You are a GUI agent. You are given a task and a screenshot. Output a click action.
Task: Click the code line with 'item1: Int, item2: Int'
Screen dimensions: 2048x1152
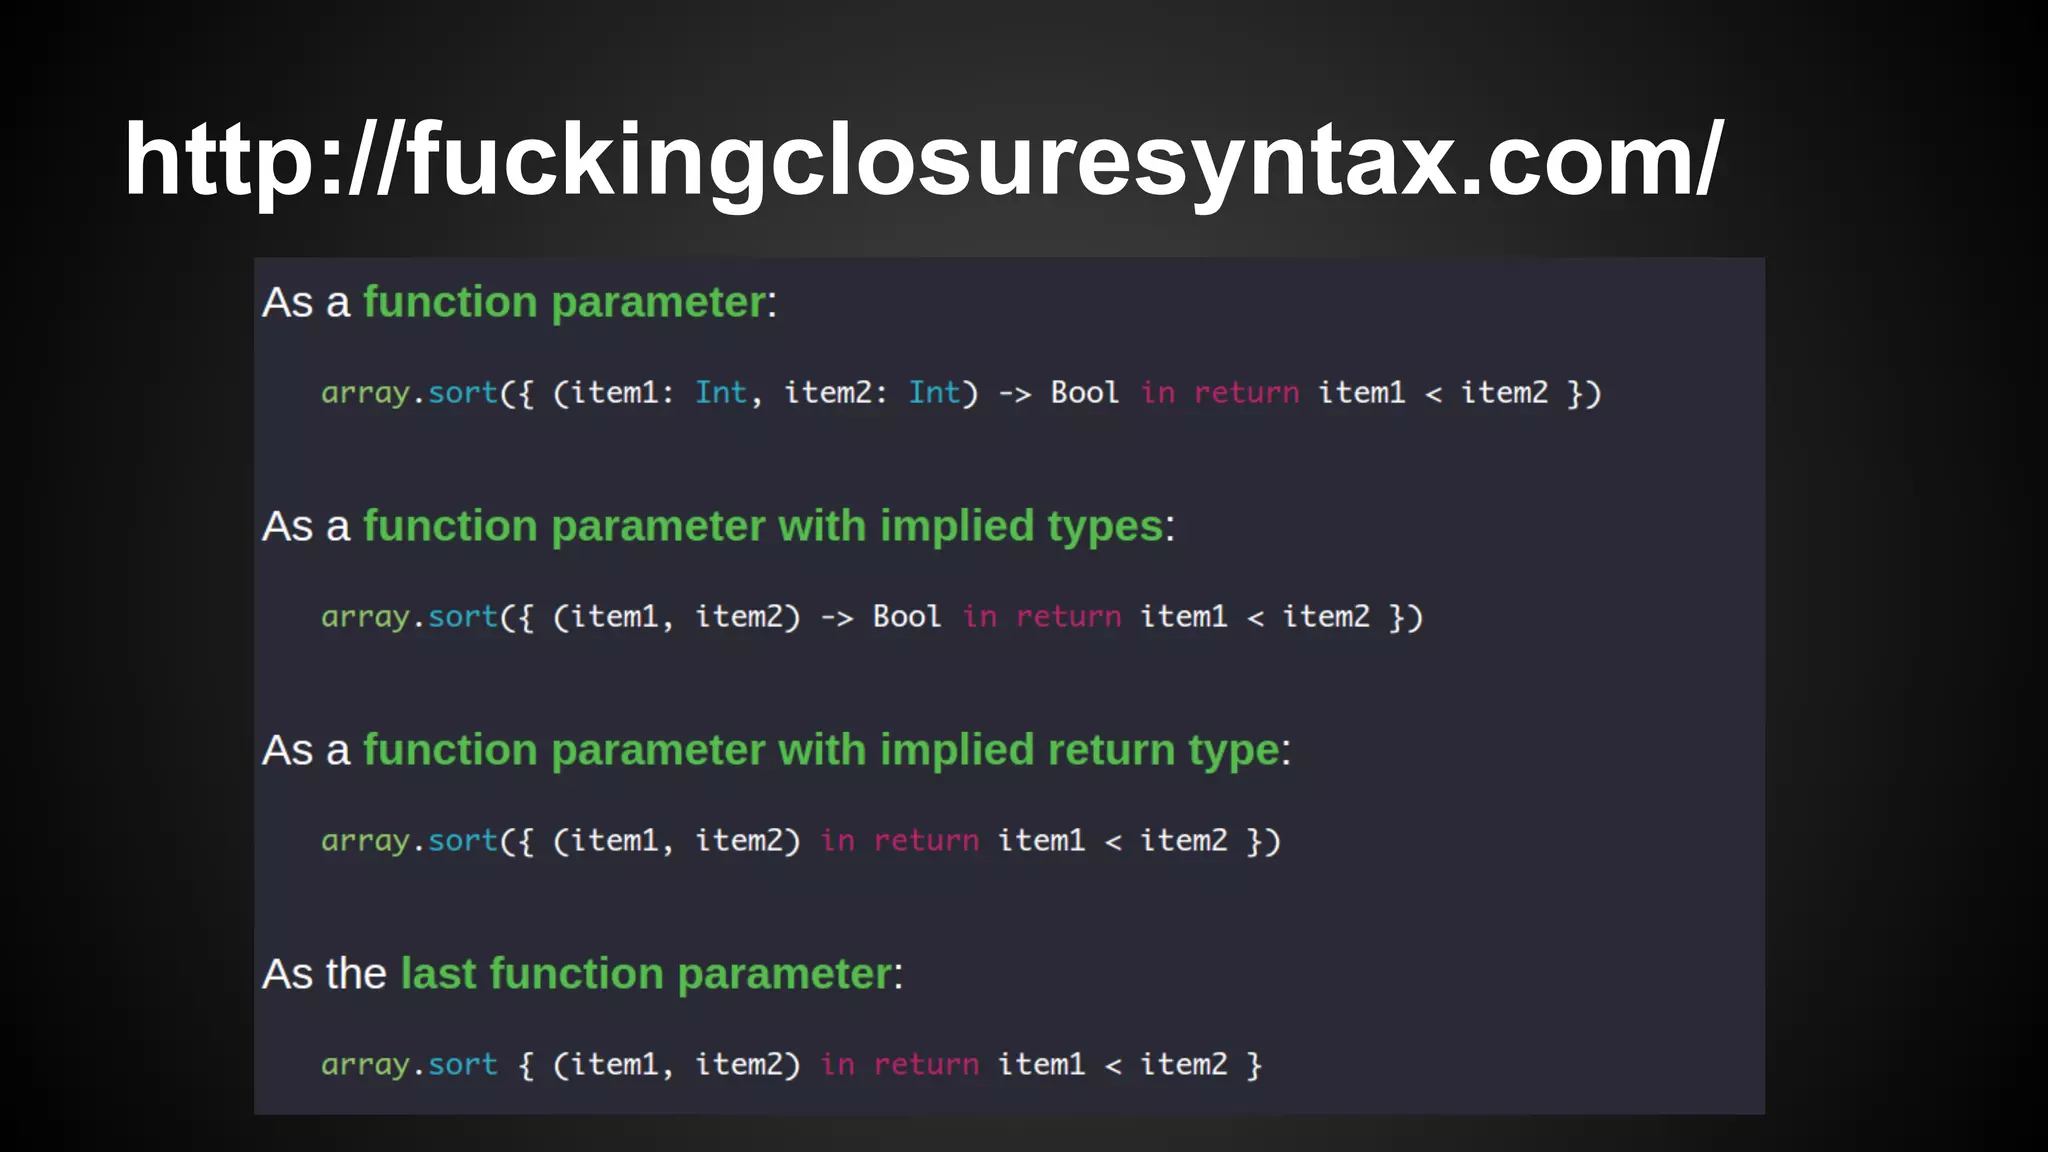961,393
